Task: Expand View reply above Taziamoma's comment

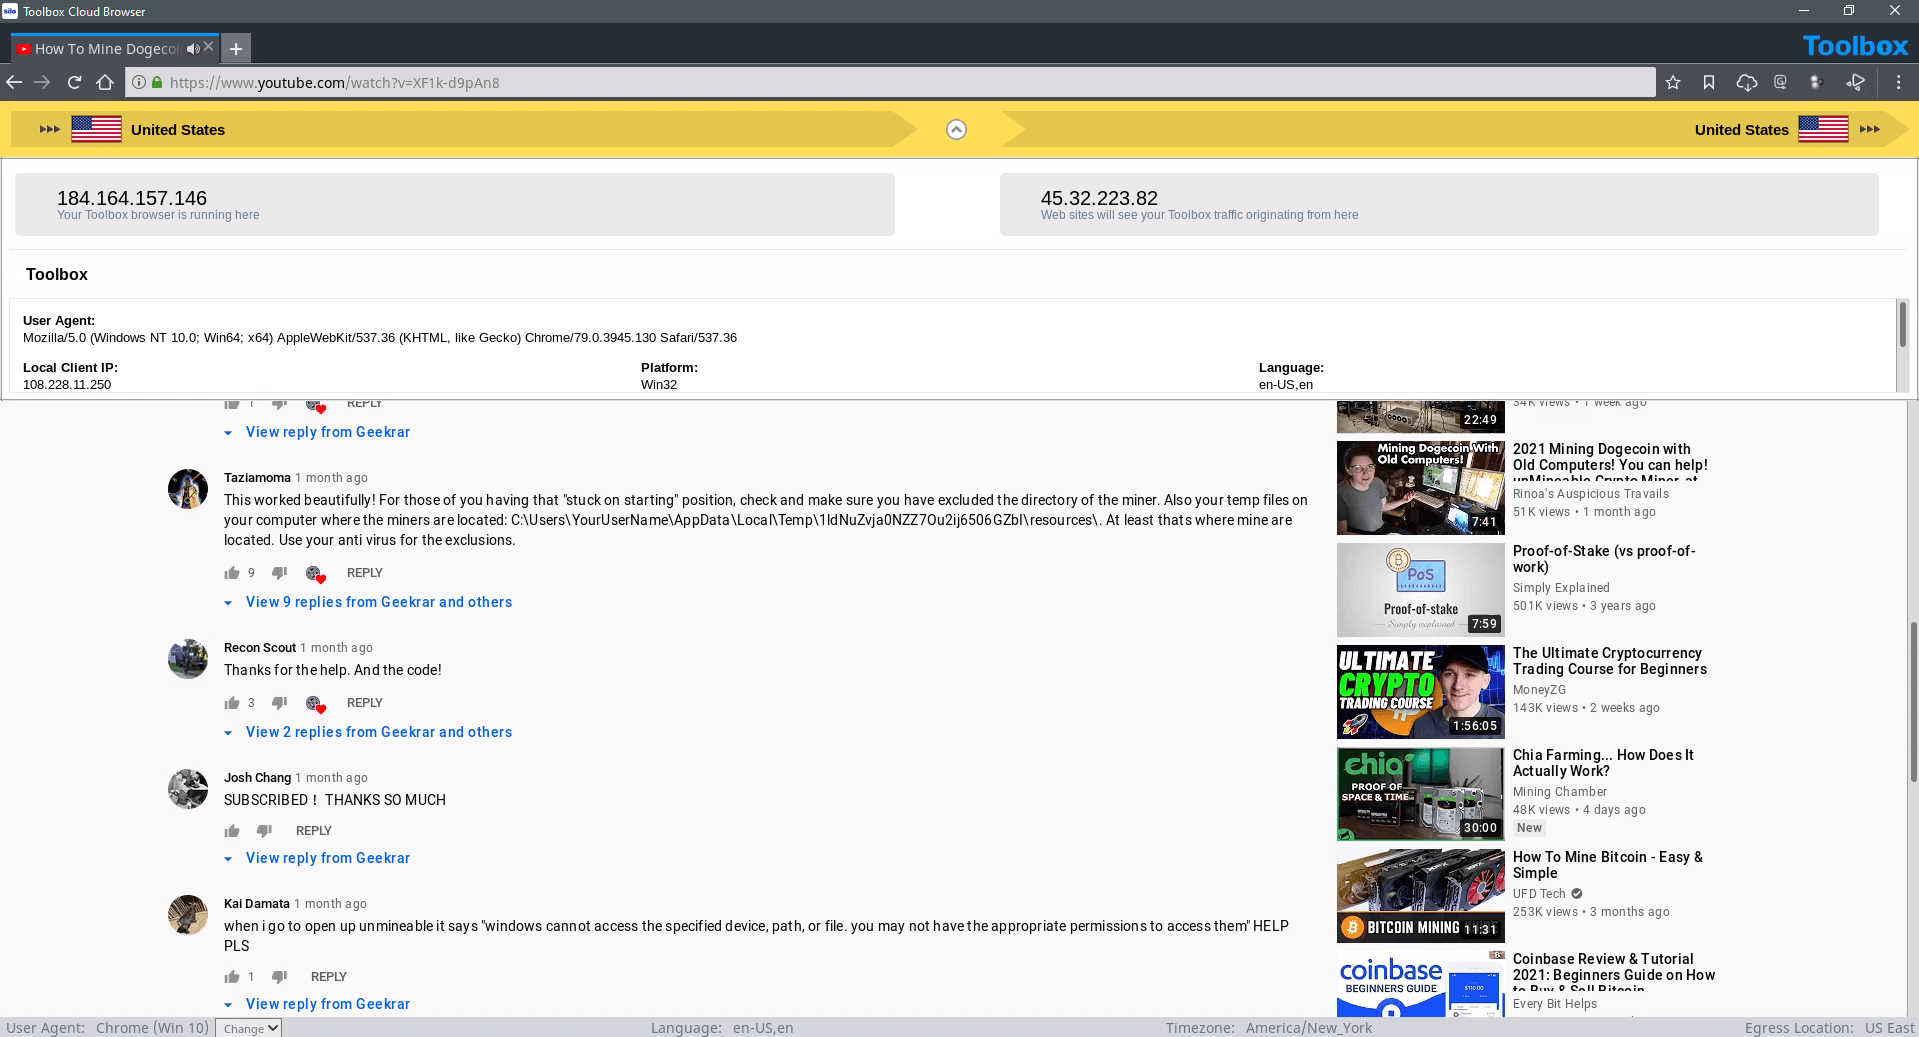Action: pyautogui.click(x=328, y=432)
